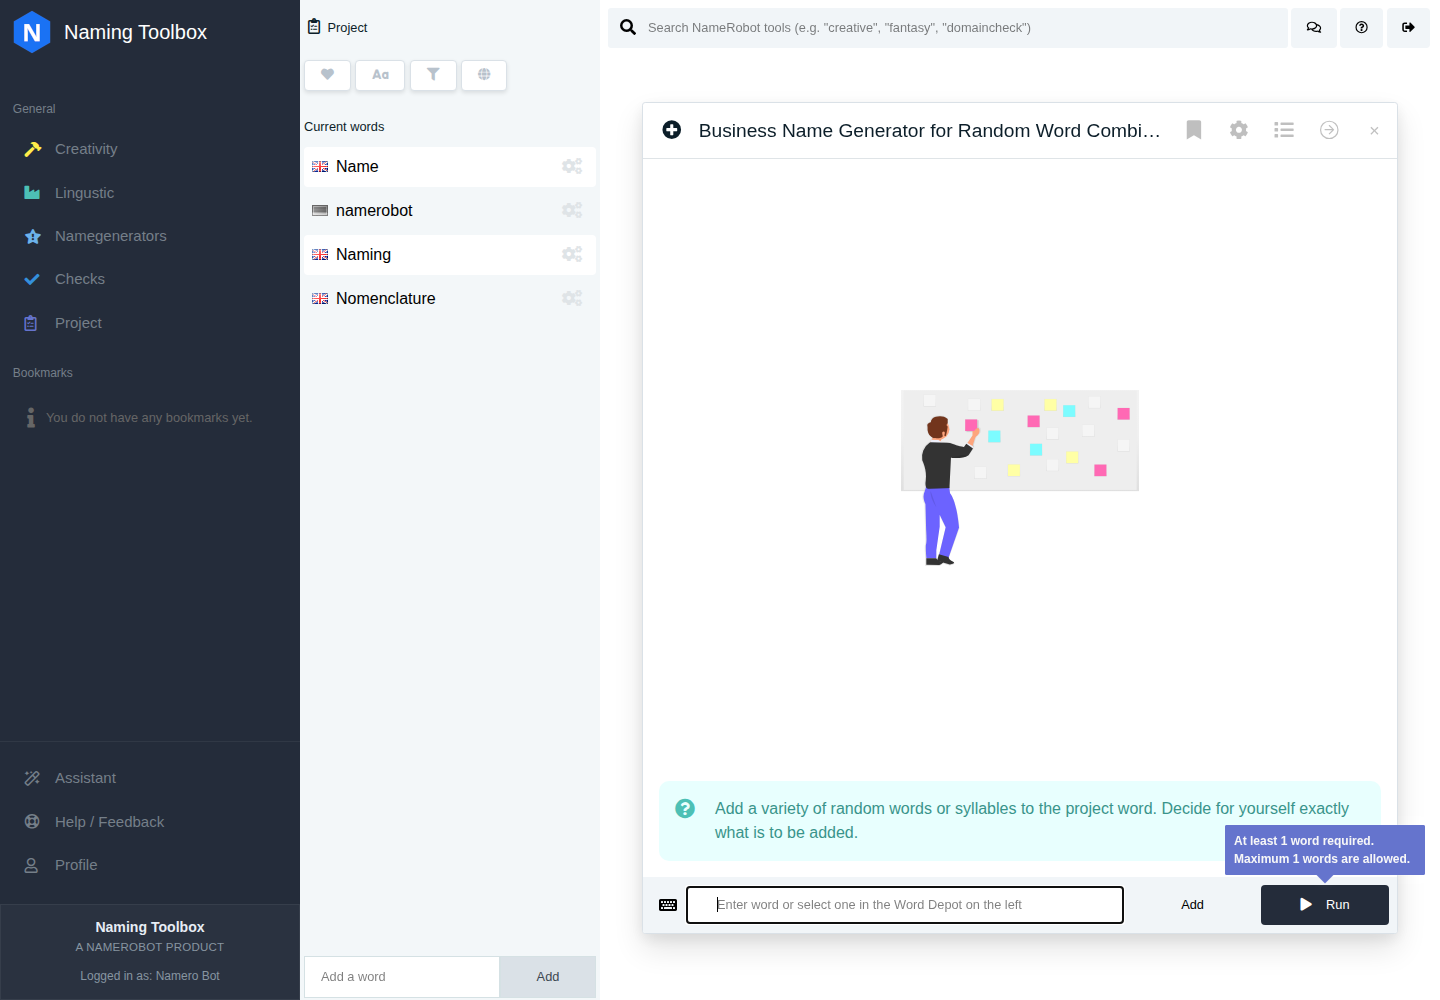Image resolution: width=1440 pixels, height=1000 pixels.
Task: Open the Checks section
Action: click(x=79, y=279)
